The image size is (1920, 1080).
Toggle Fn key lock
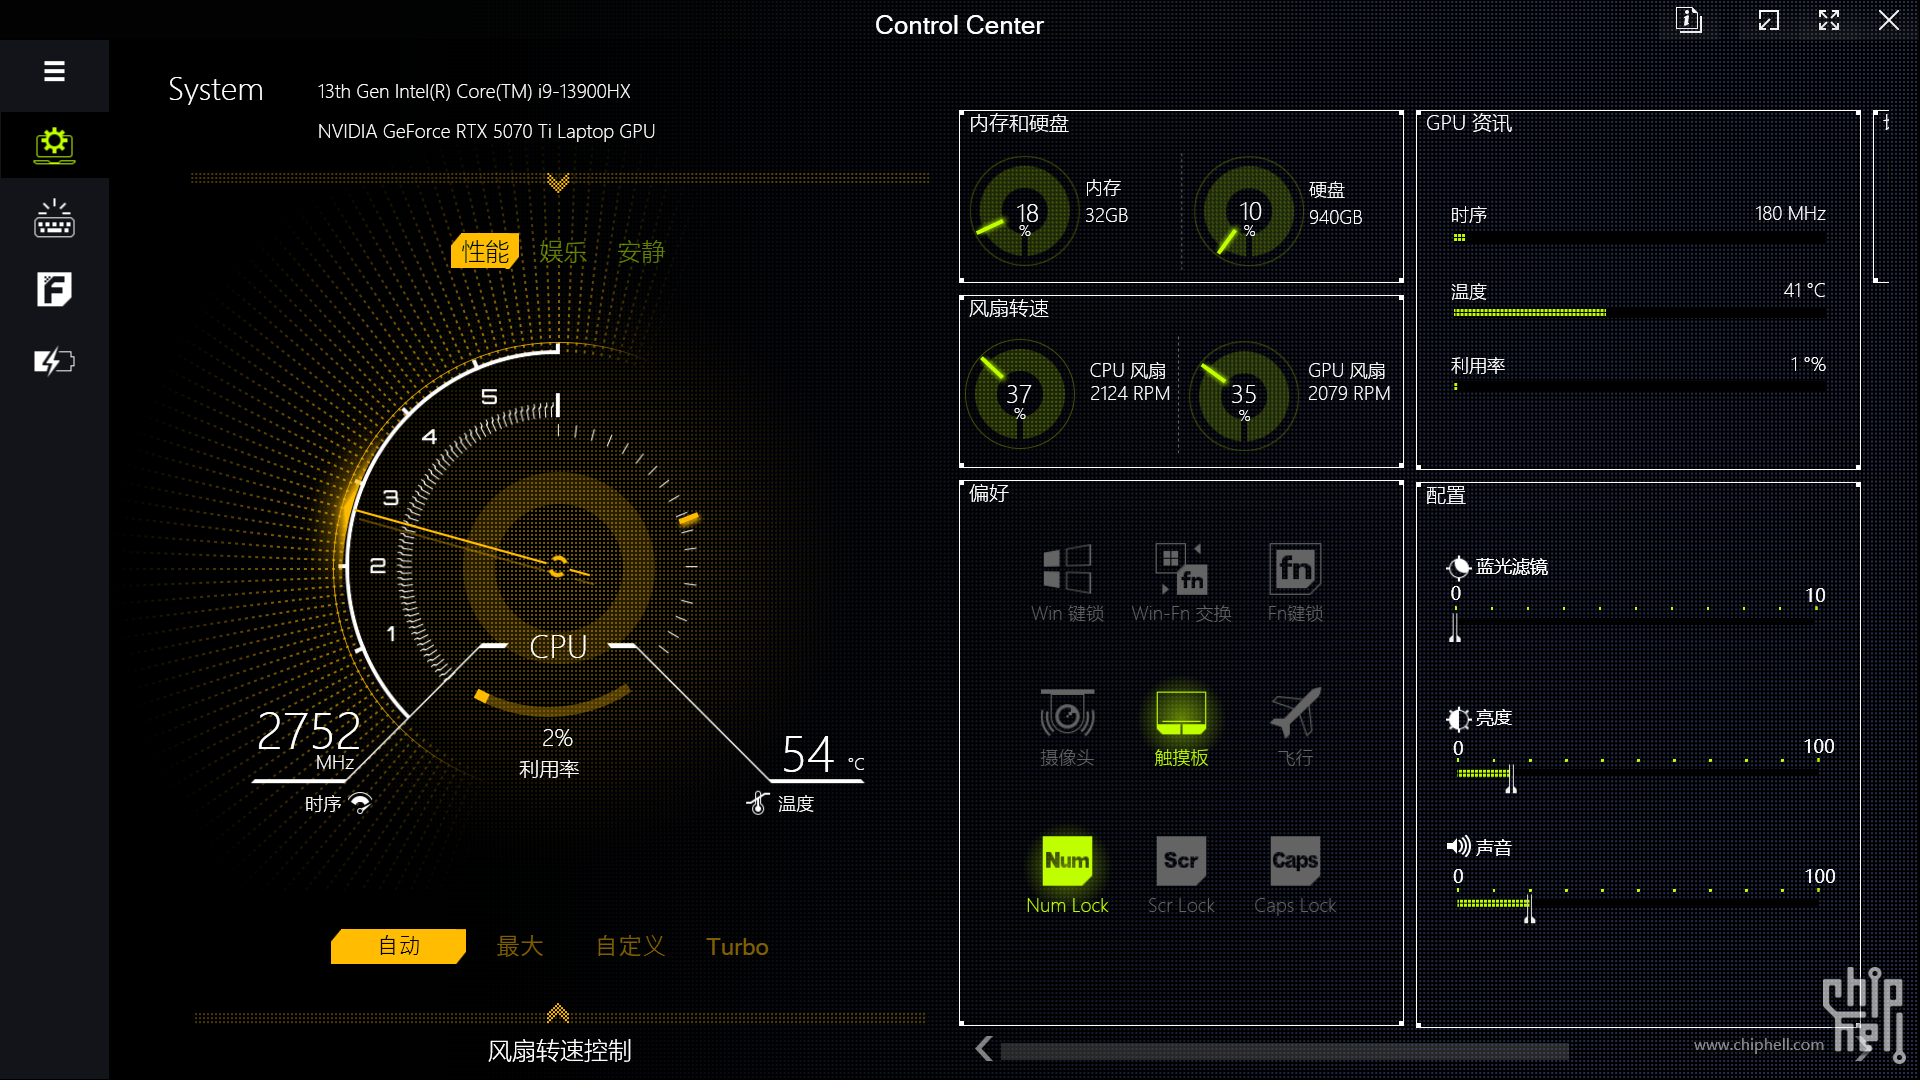click(1295, 584)
